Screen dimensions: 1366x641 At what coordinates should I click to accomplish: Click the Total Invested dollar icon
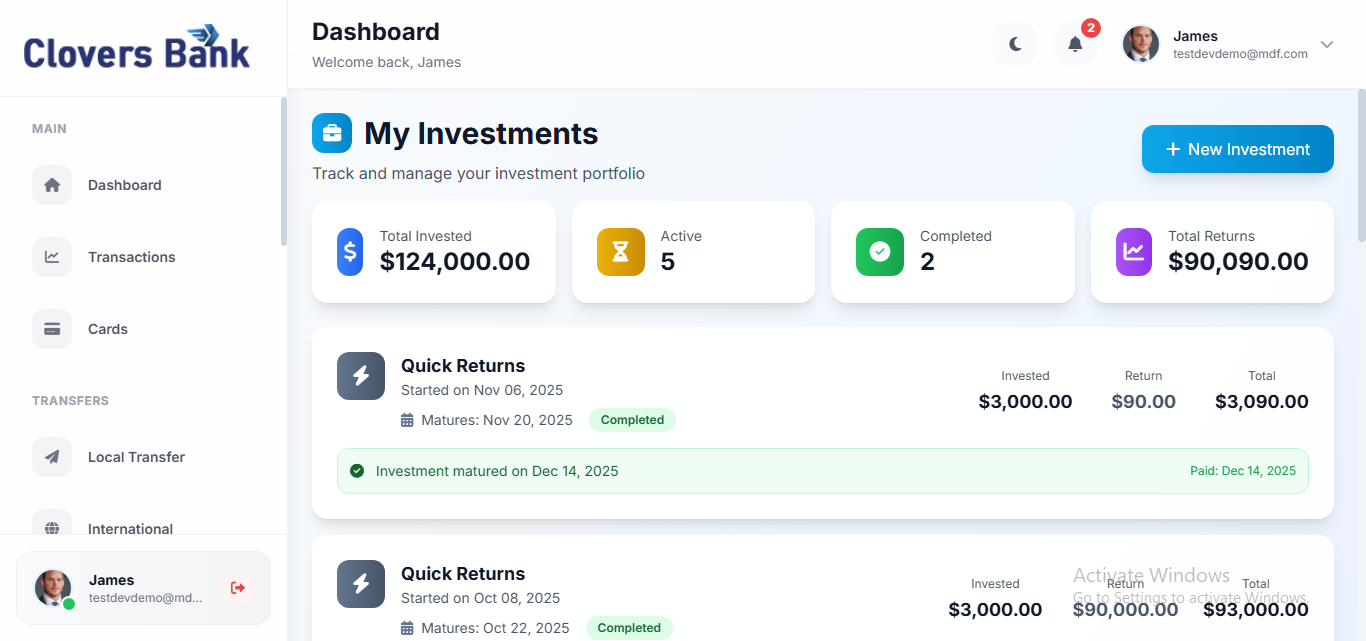click(350, 252)
